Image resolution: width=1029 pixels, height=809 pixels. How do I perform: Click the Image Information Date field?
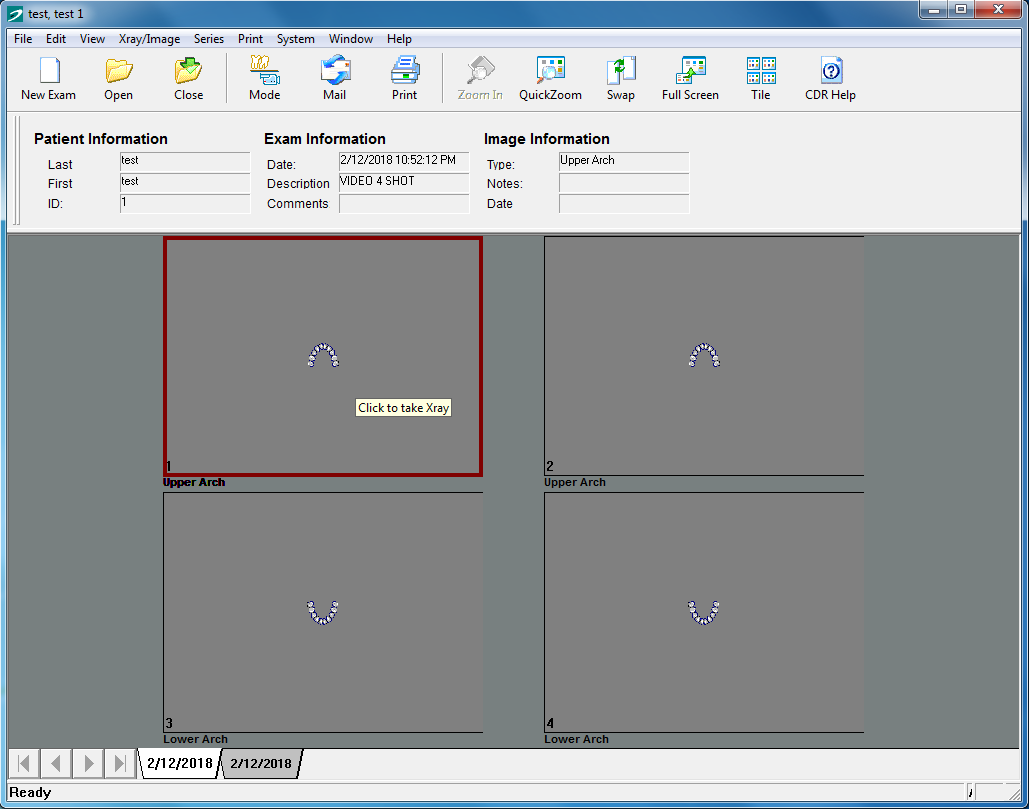623,203
